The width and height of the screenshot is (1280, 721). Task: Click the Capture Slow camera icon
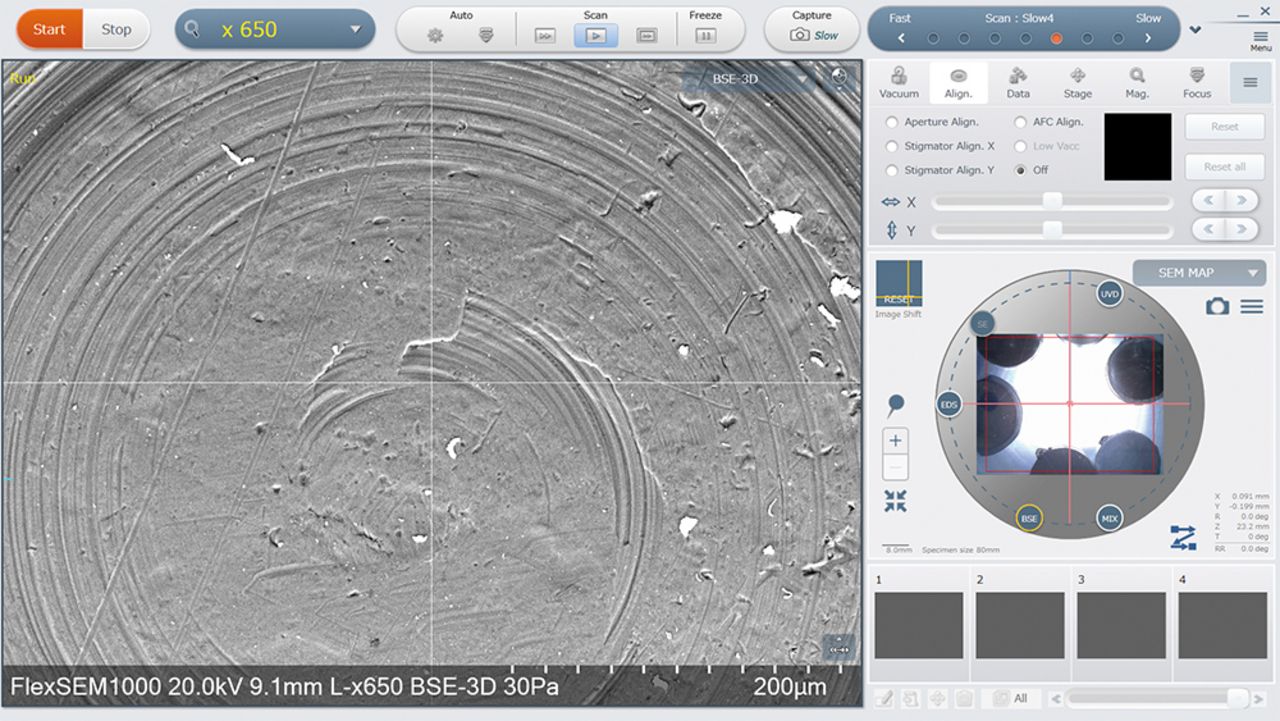click(812, 35)
